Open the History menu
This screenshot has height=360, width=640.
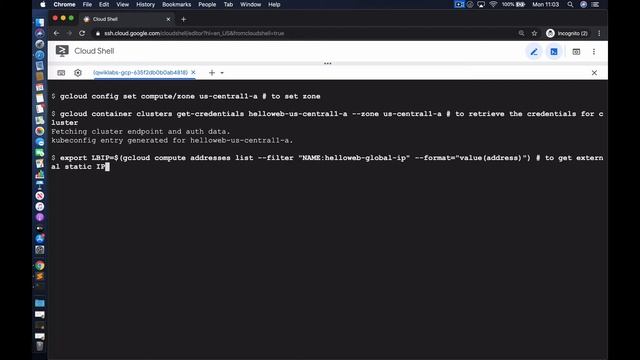point(145,4)
